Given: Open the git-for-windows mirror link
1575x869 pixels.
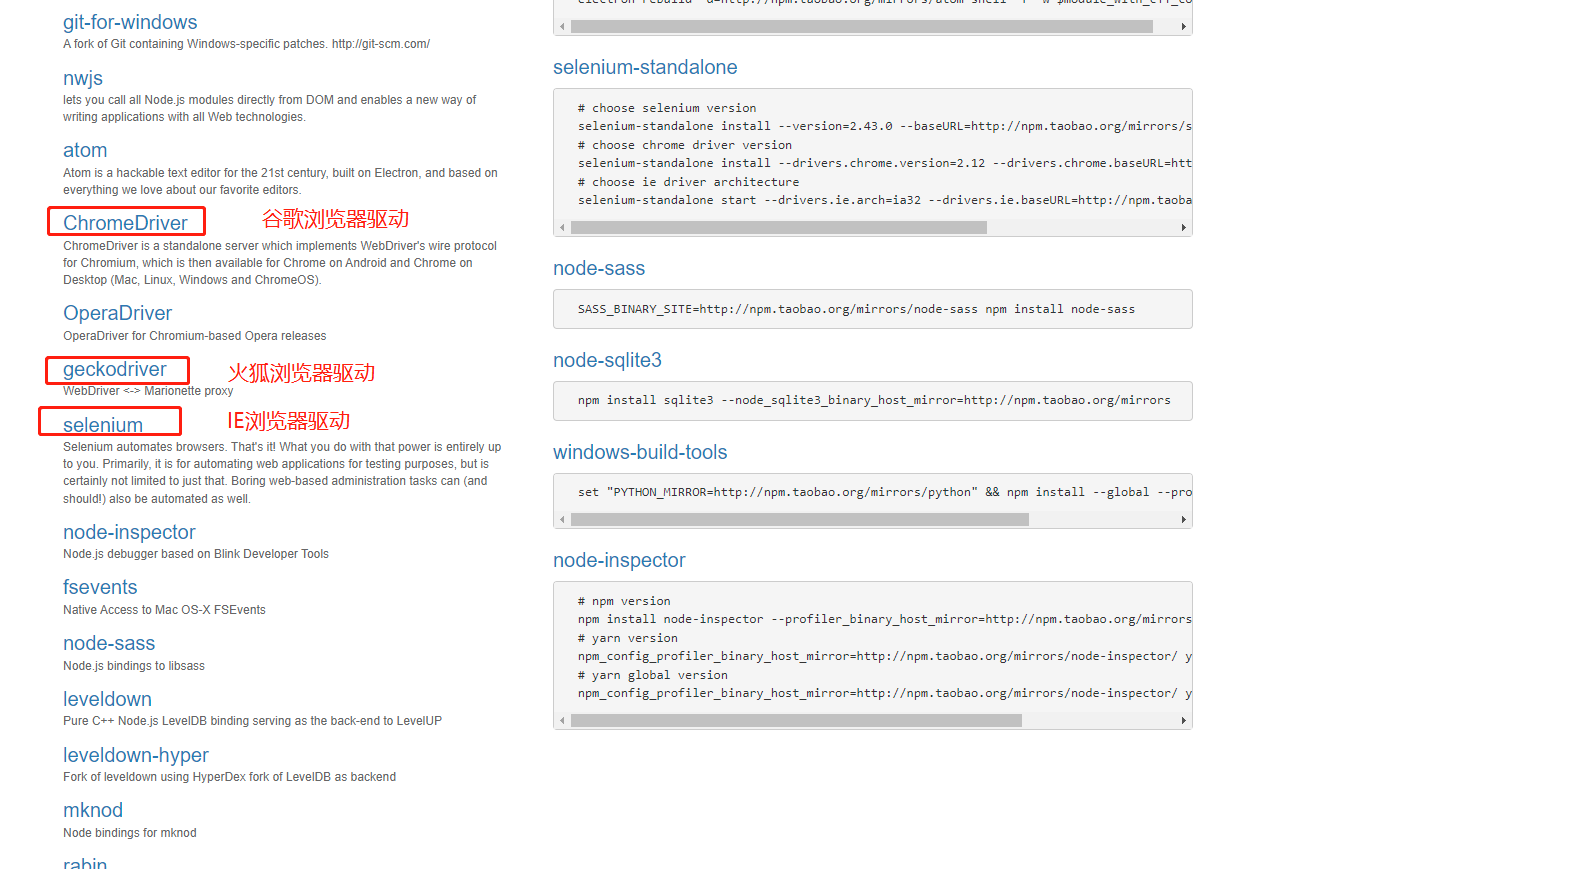Looking at the screenshot, I should 130,22.
